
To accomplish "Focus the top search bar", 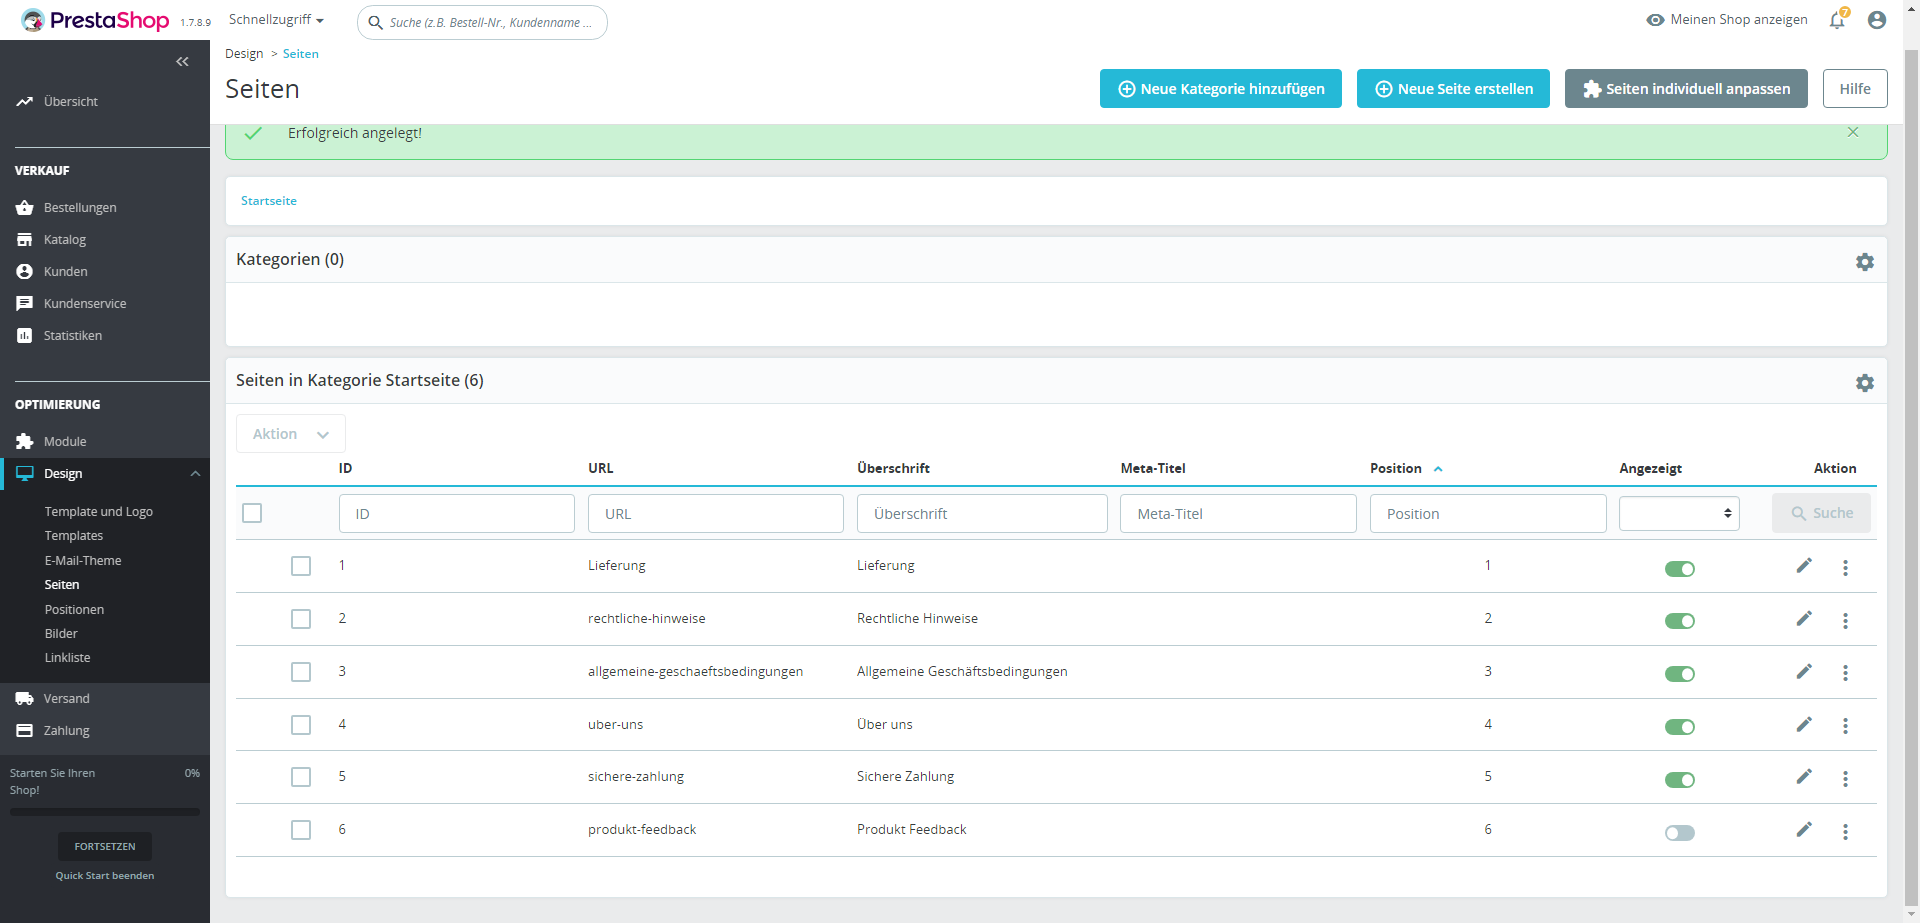I will click(482, 22).
